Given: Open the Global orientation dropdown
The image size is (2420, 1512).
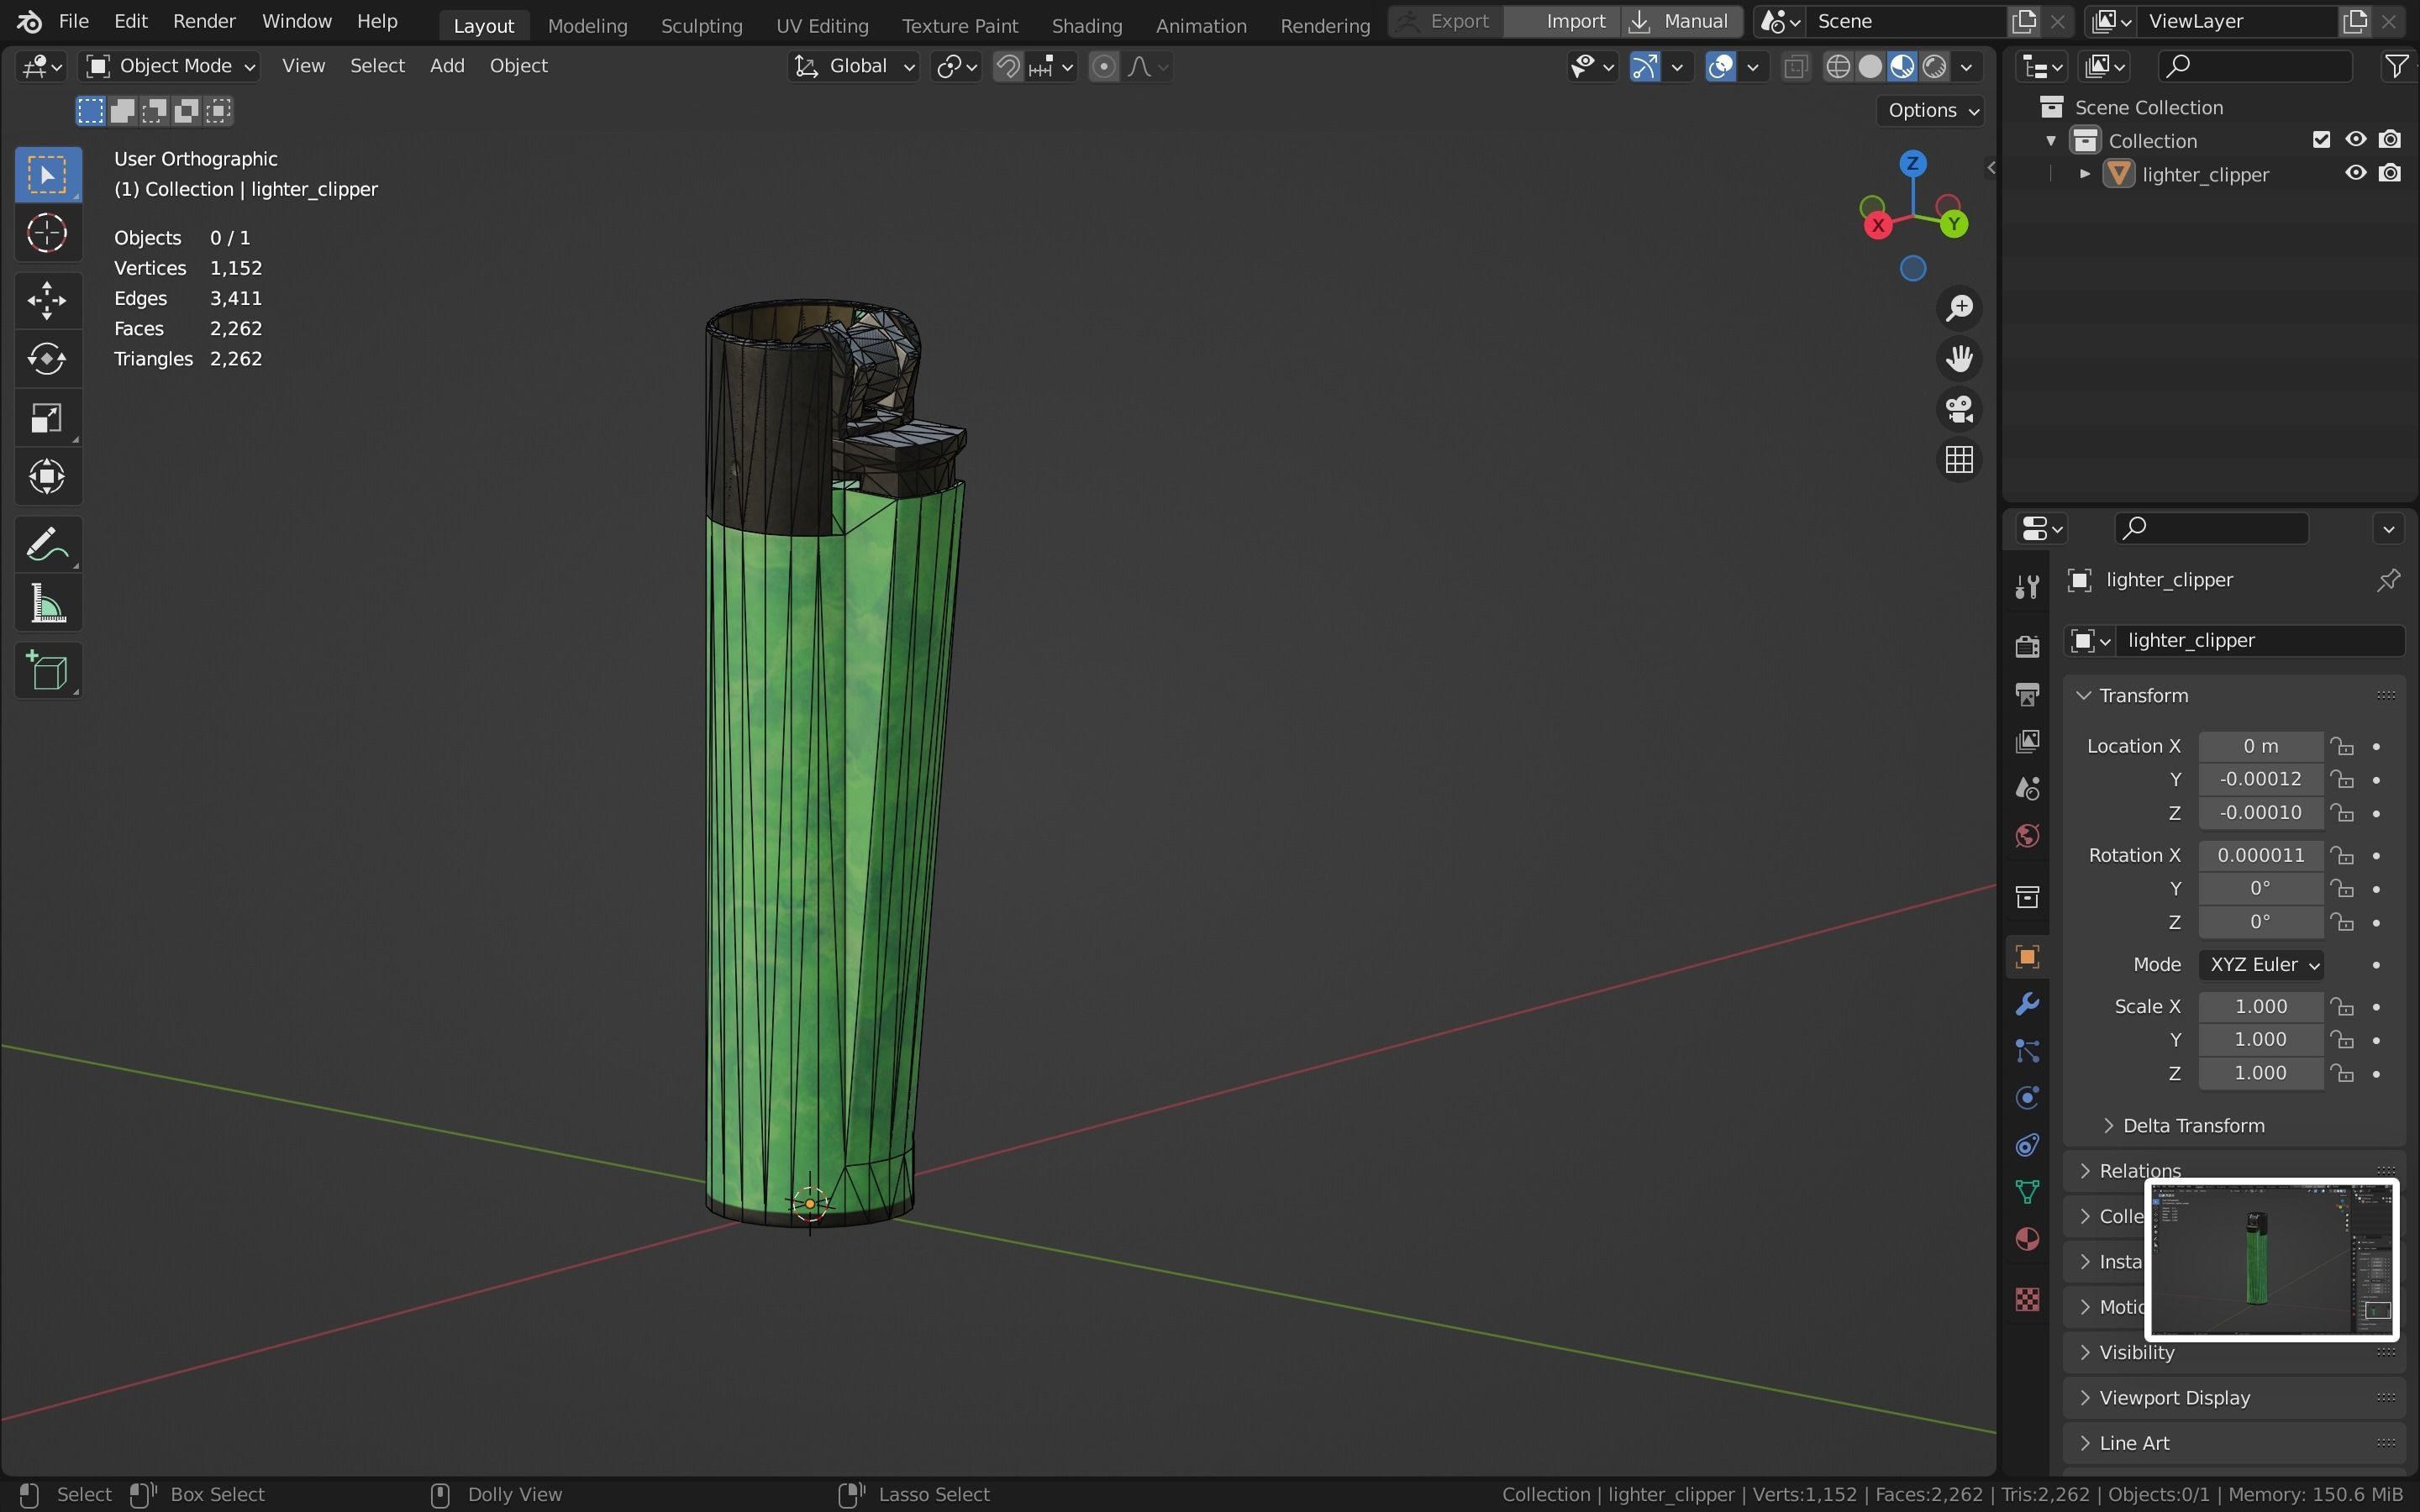Looking at the screenshot, I should [854, 66].
